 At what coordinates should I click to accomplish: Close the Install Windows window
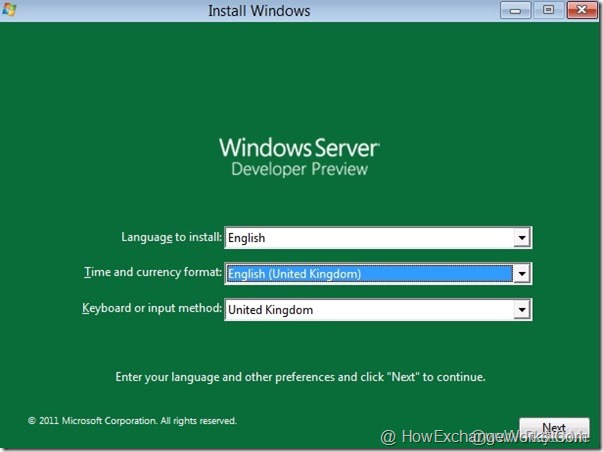click(582, 10)
